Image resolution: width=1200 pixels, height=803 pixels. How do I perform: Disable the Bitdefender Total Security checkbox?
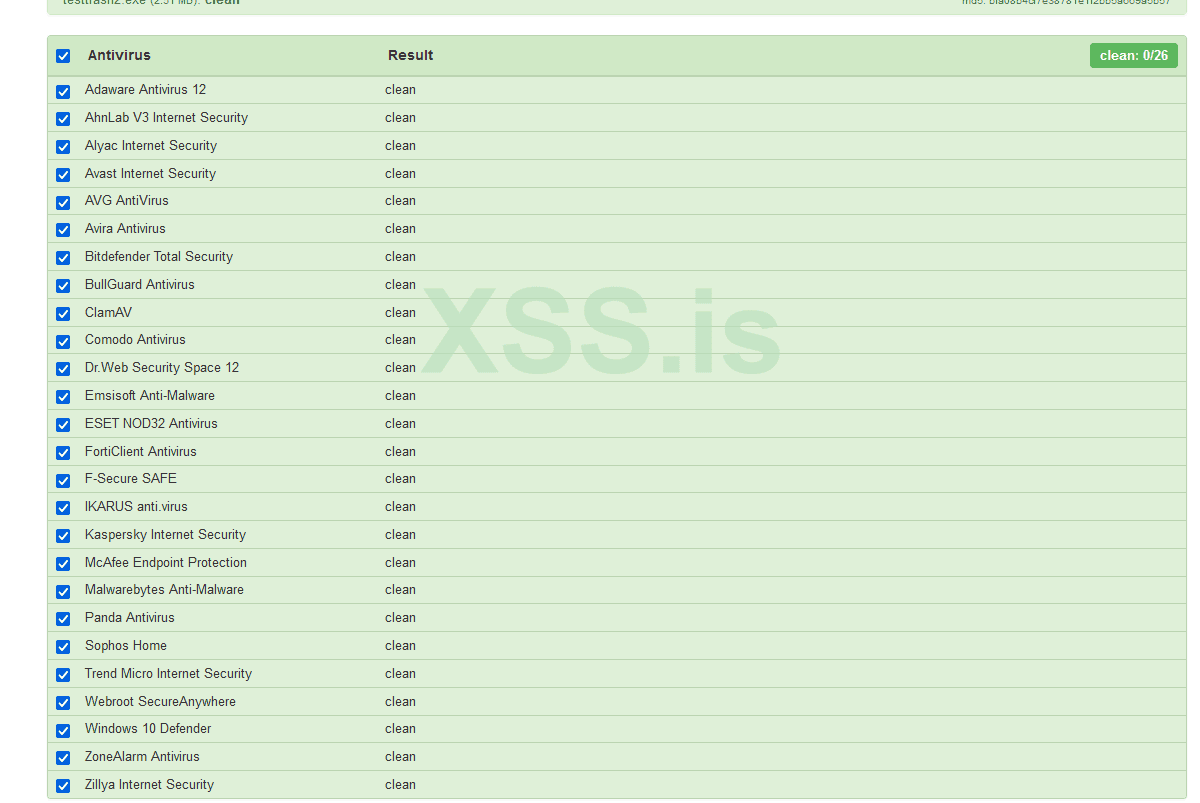pyautogui.click(x=63, y=258)
